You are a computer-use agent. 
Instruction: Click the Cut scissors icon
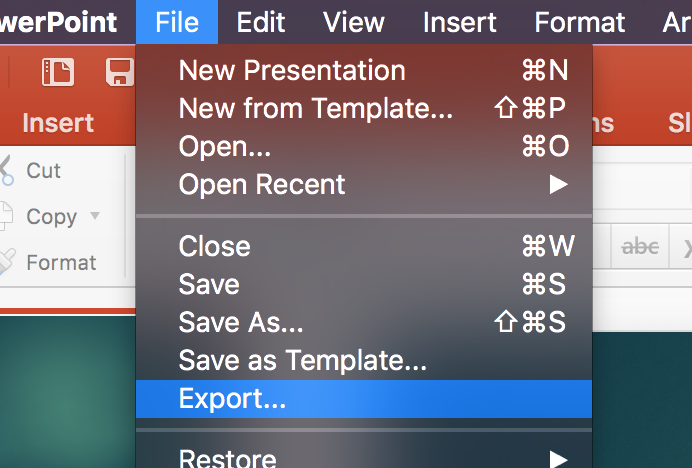coord(6,170)
